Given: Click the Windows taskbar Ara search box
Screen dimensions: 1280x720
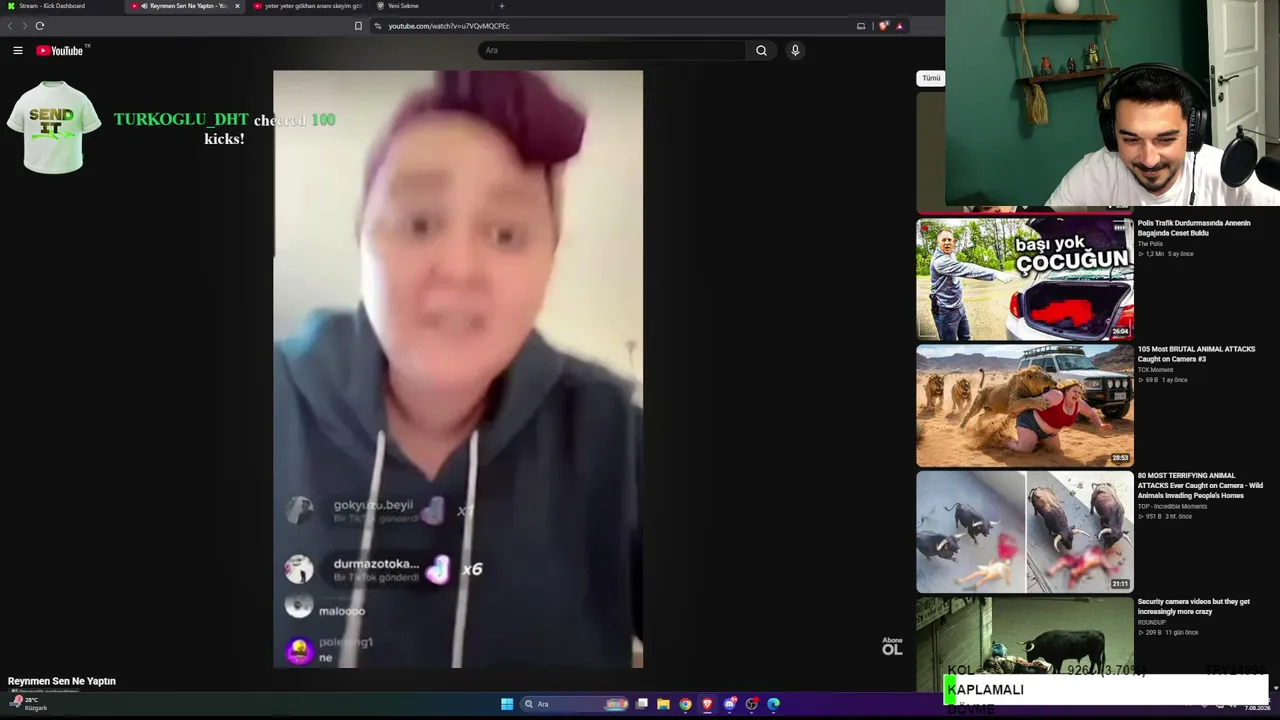Looking at the screenshot, I should point(575,704).
